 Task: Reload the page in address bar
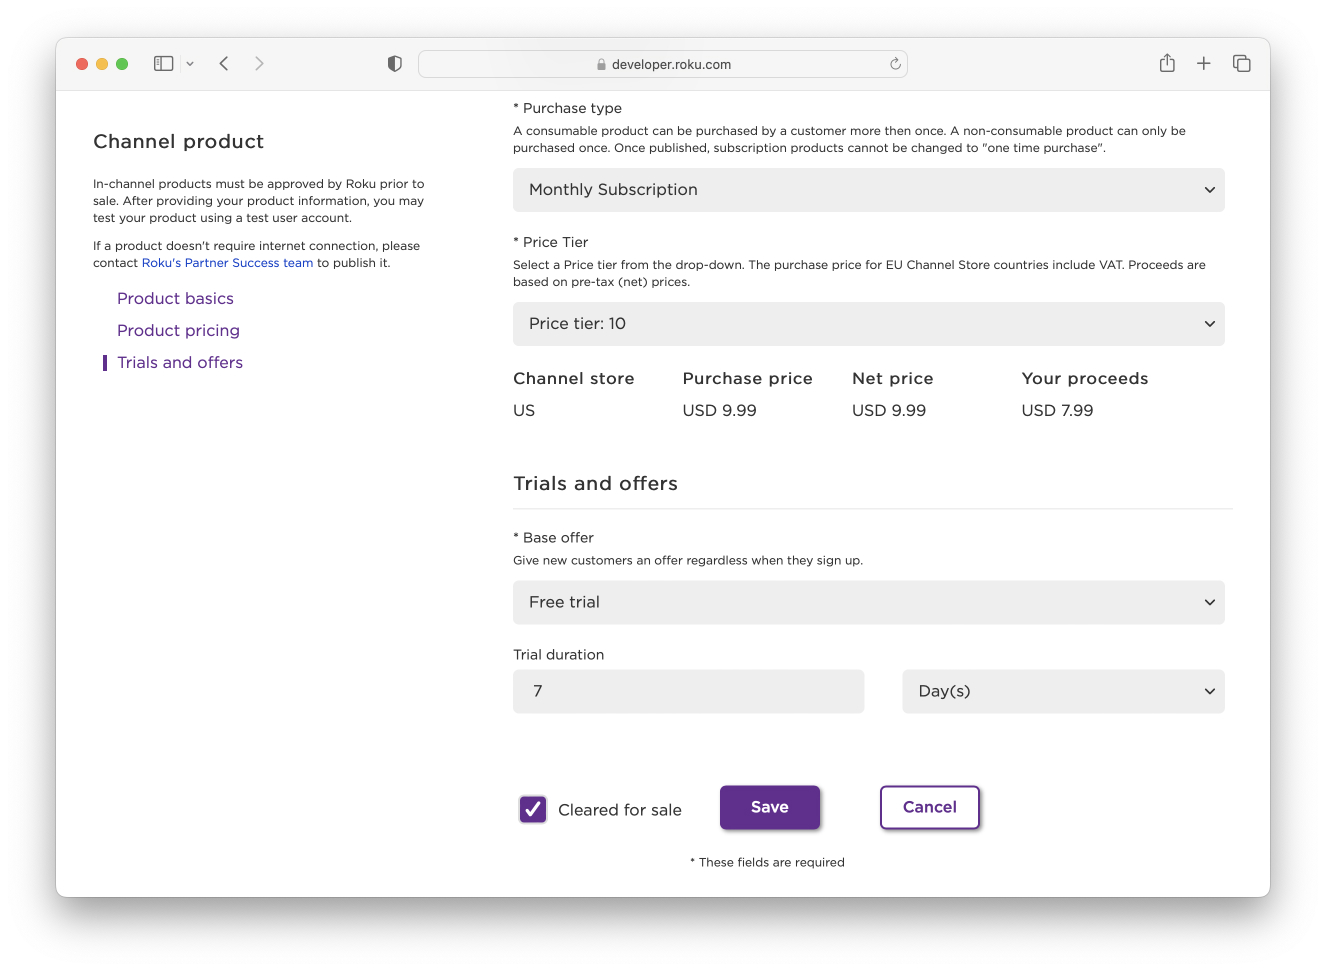click(895, 64)
